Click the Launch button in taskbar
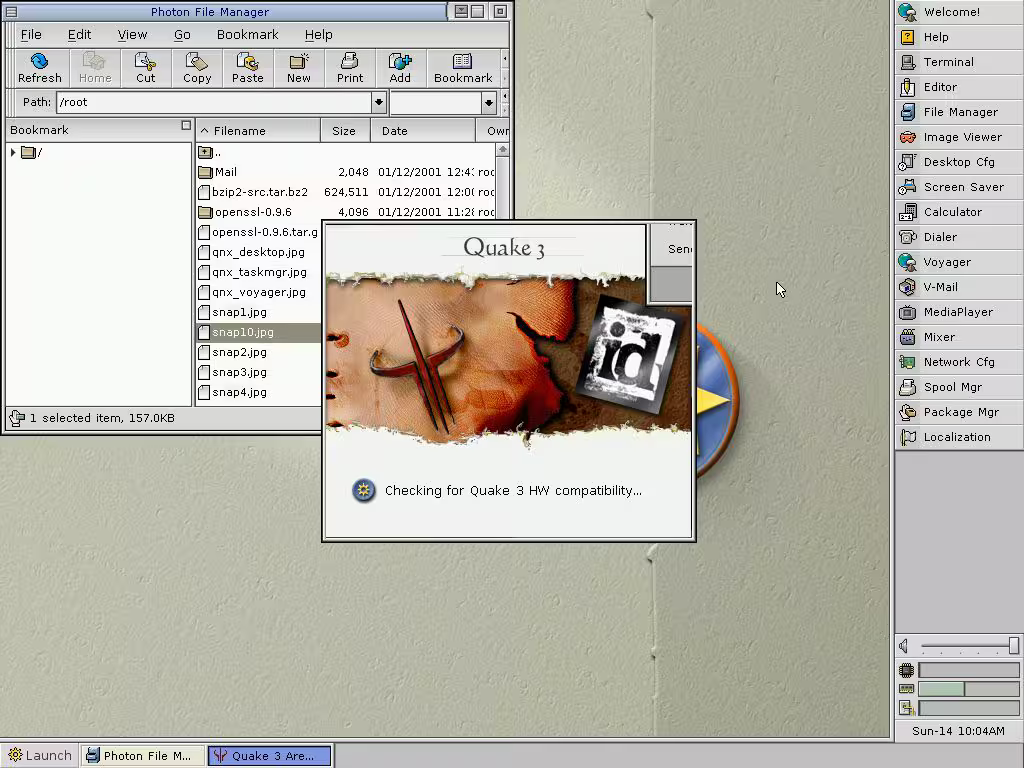This screenshot has width=1024, height=768. click(40, 756)
